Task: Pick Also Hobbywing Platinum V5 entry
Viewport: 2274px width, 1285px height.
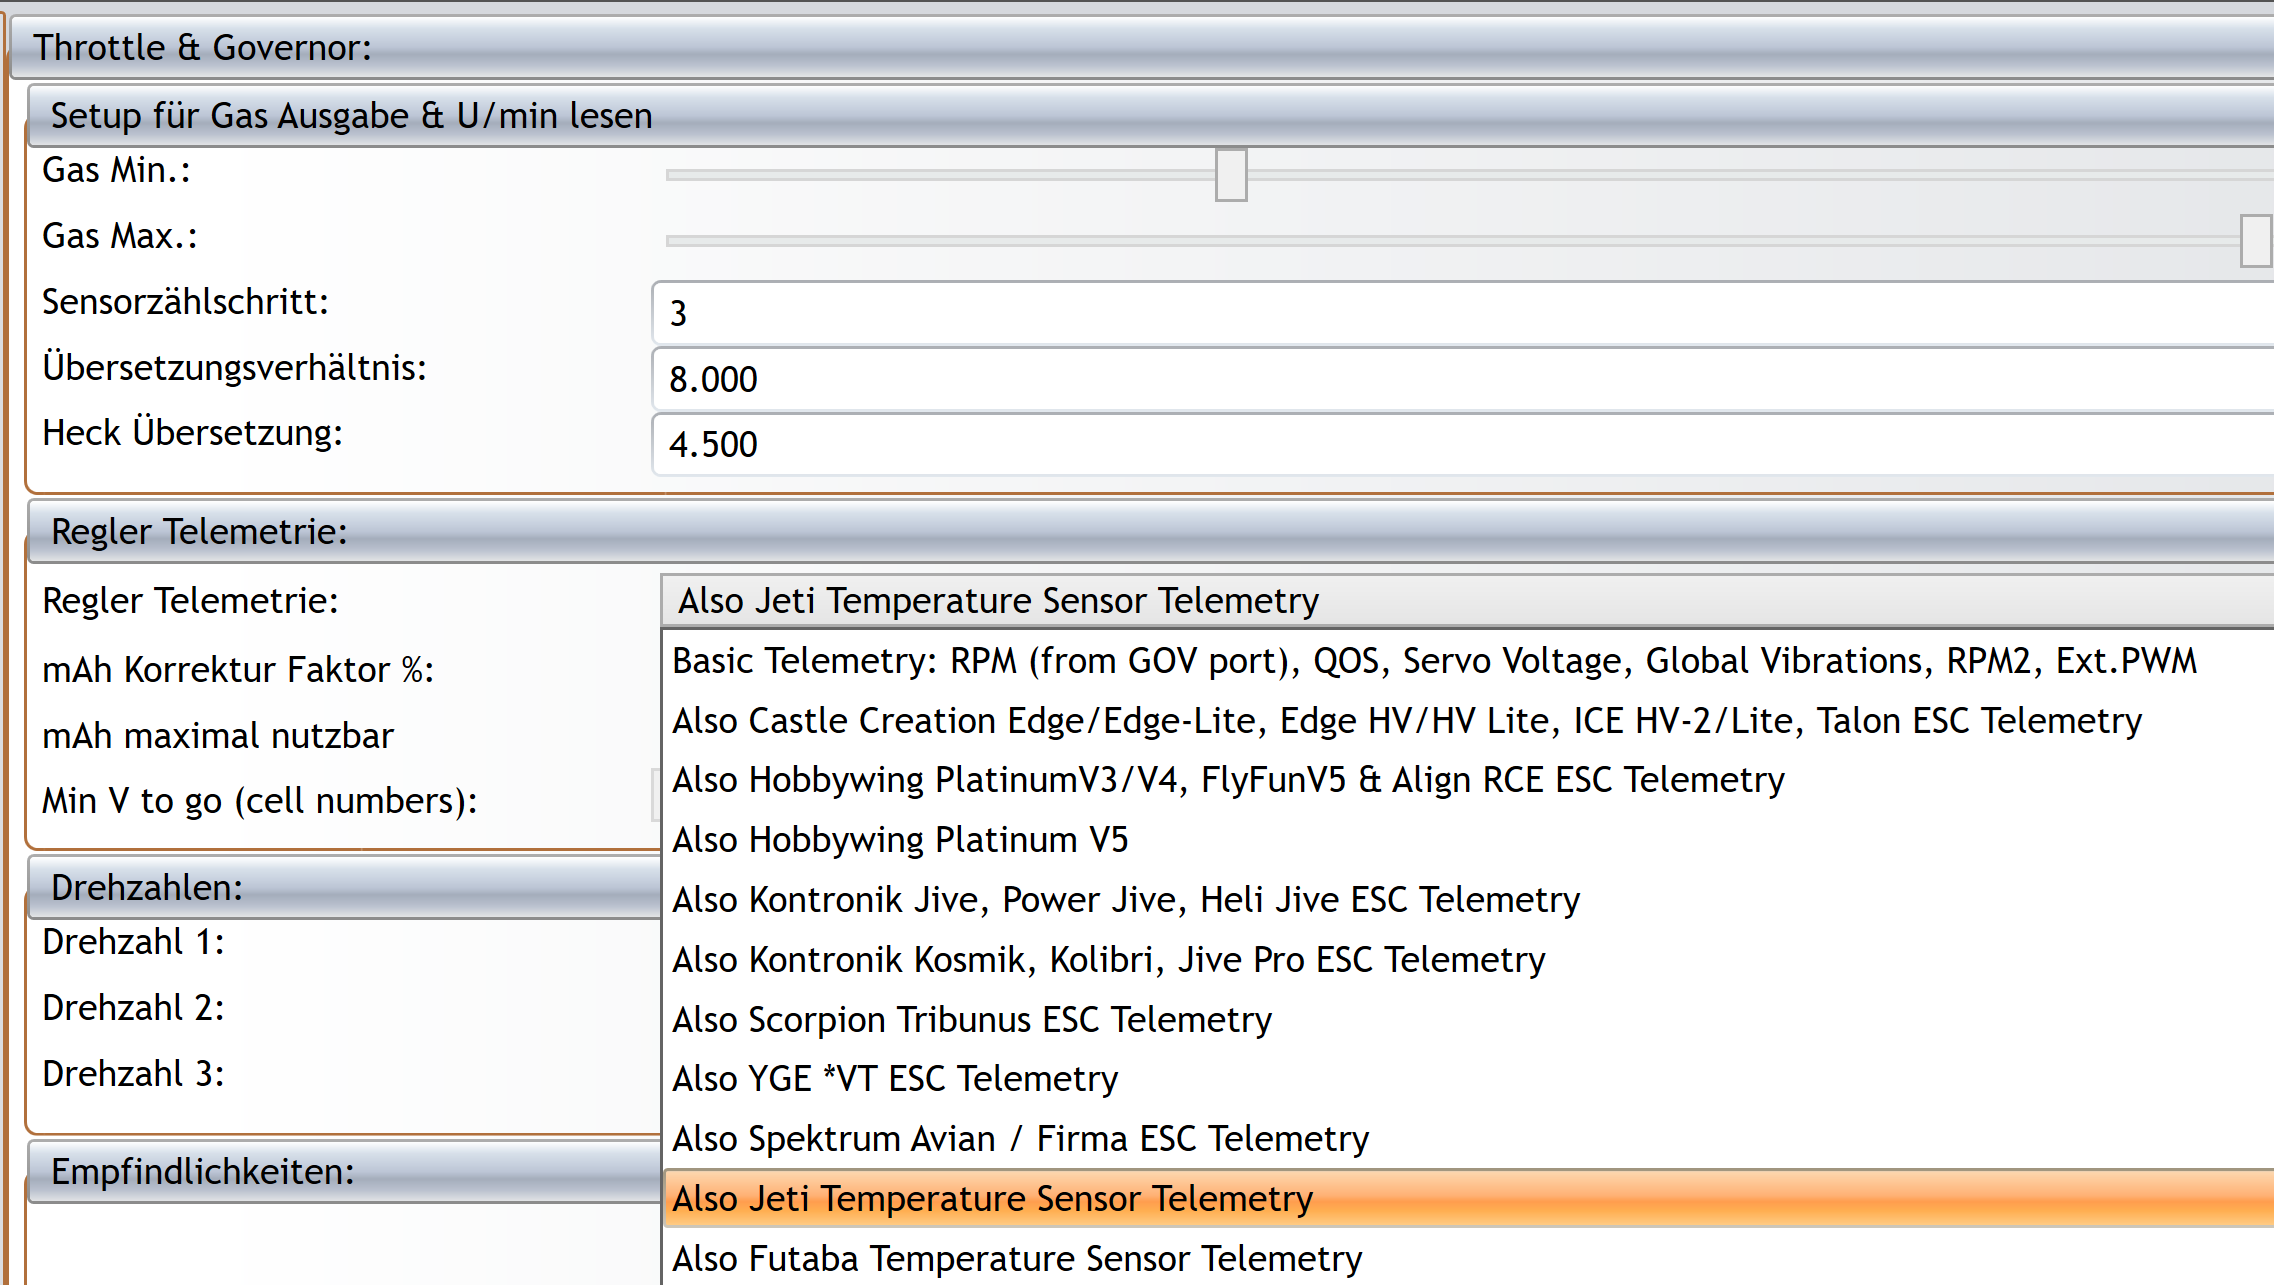Action: [x=899, y=840]
